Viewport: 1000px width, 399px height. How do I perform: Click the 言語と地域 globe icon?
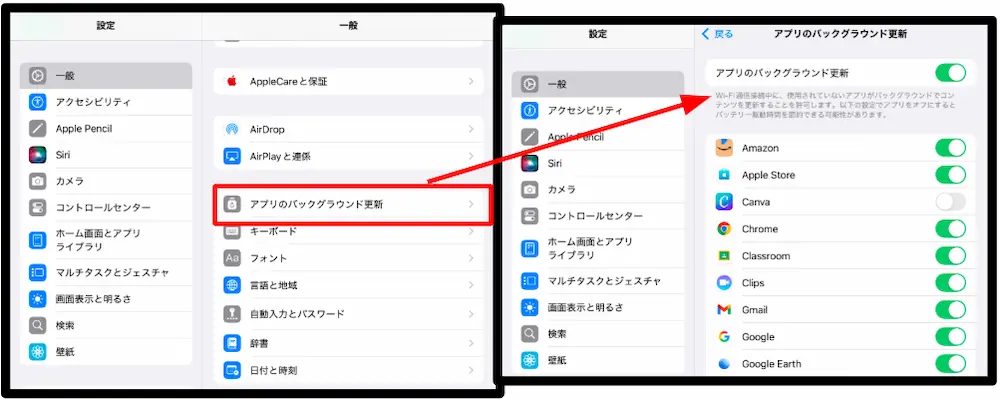coord(232,285)
